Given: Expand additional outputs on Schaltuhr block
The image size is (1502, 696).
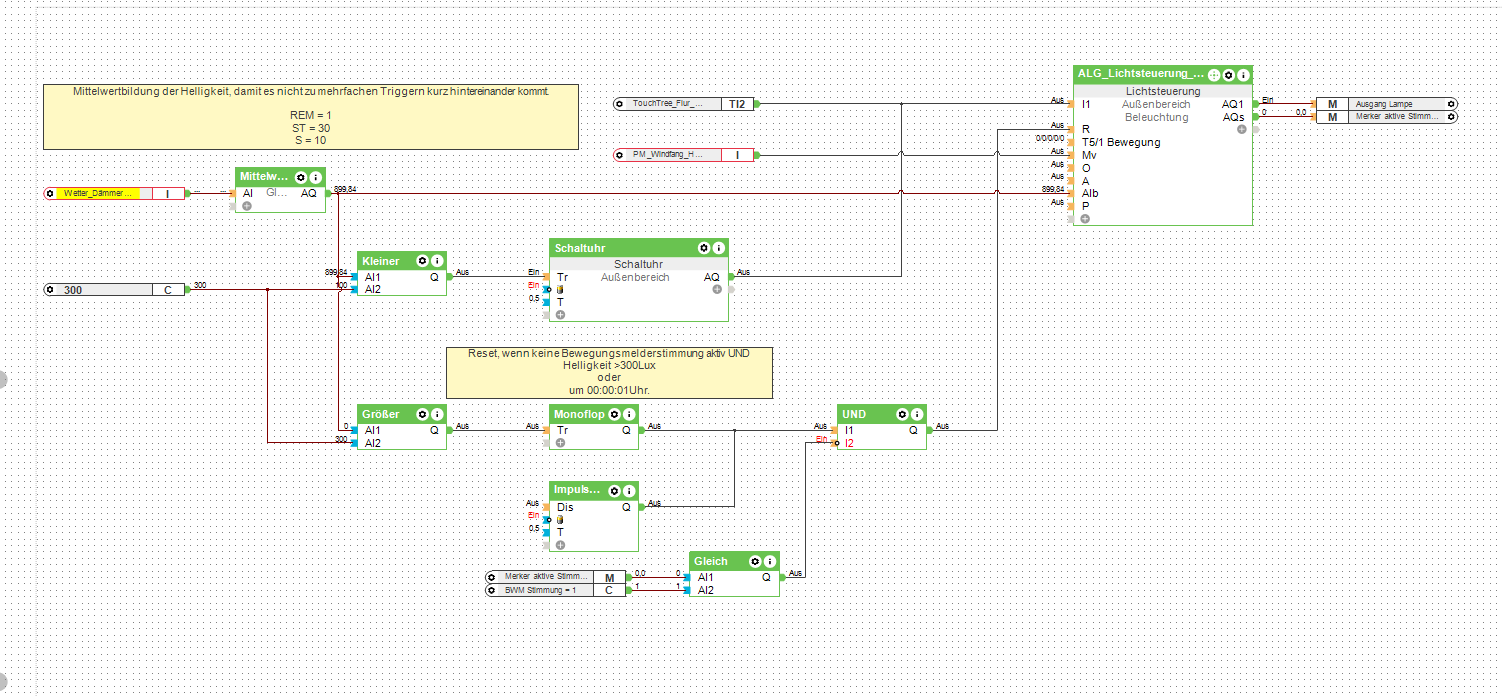Looking at the screenshot, I should (717, 289).
